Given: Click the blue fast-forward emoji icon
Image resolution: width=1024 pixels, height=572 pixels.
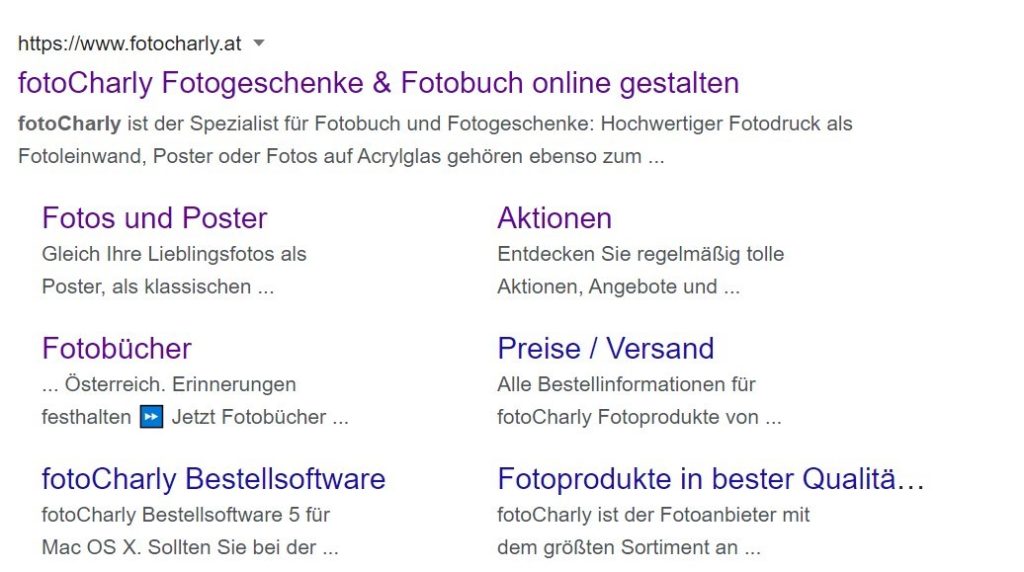Looking at the screenshot, I should 151,417.
